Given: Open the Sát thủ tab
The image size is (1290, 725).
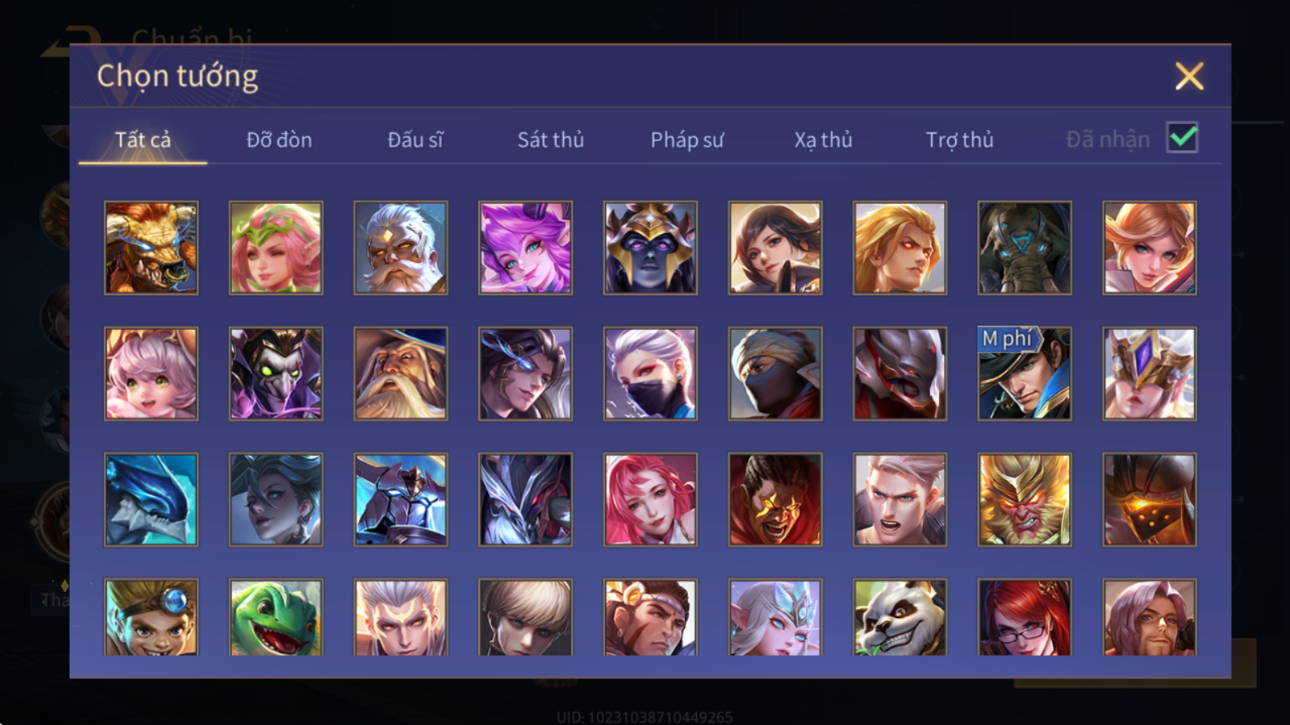Looking at the screenshot, I should (550, 140).
